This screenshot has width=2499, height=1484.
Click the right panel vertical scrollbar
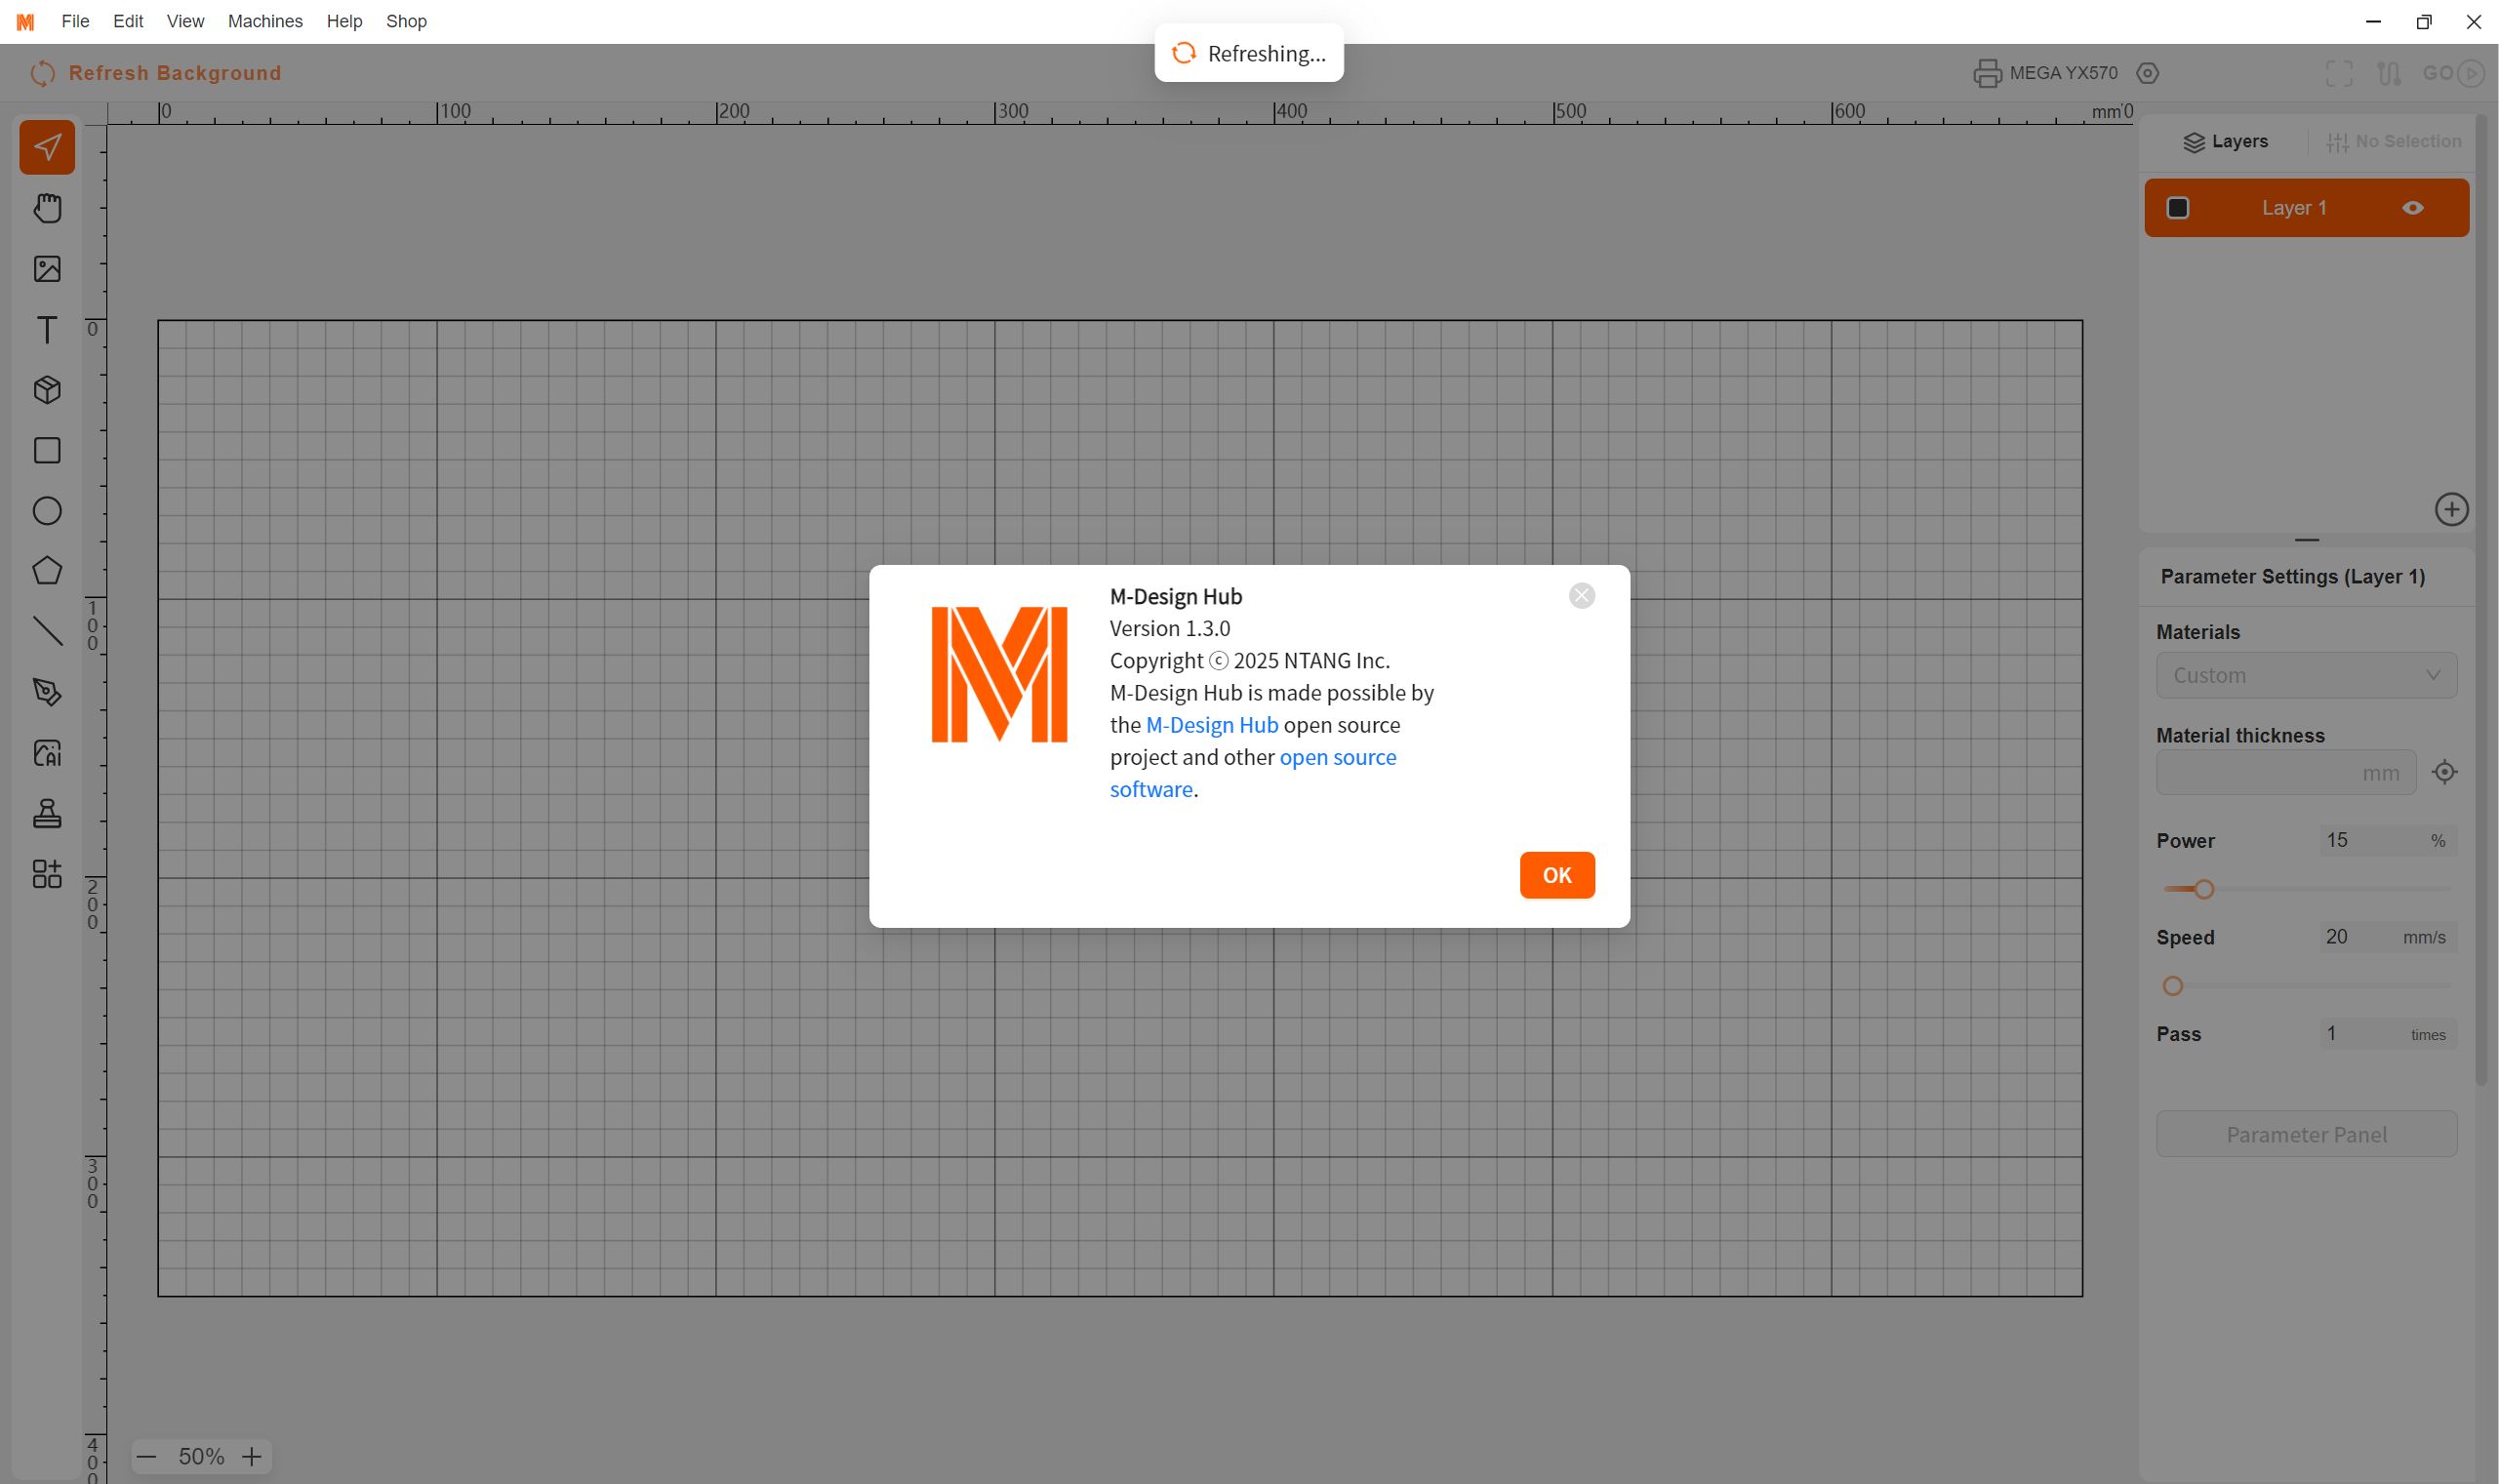(x=2481, y=600)
